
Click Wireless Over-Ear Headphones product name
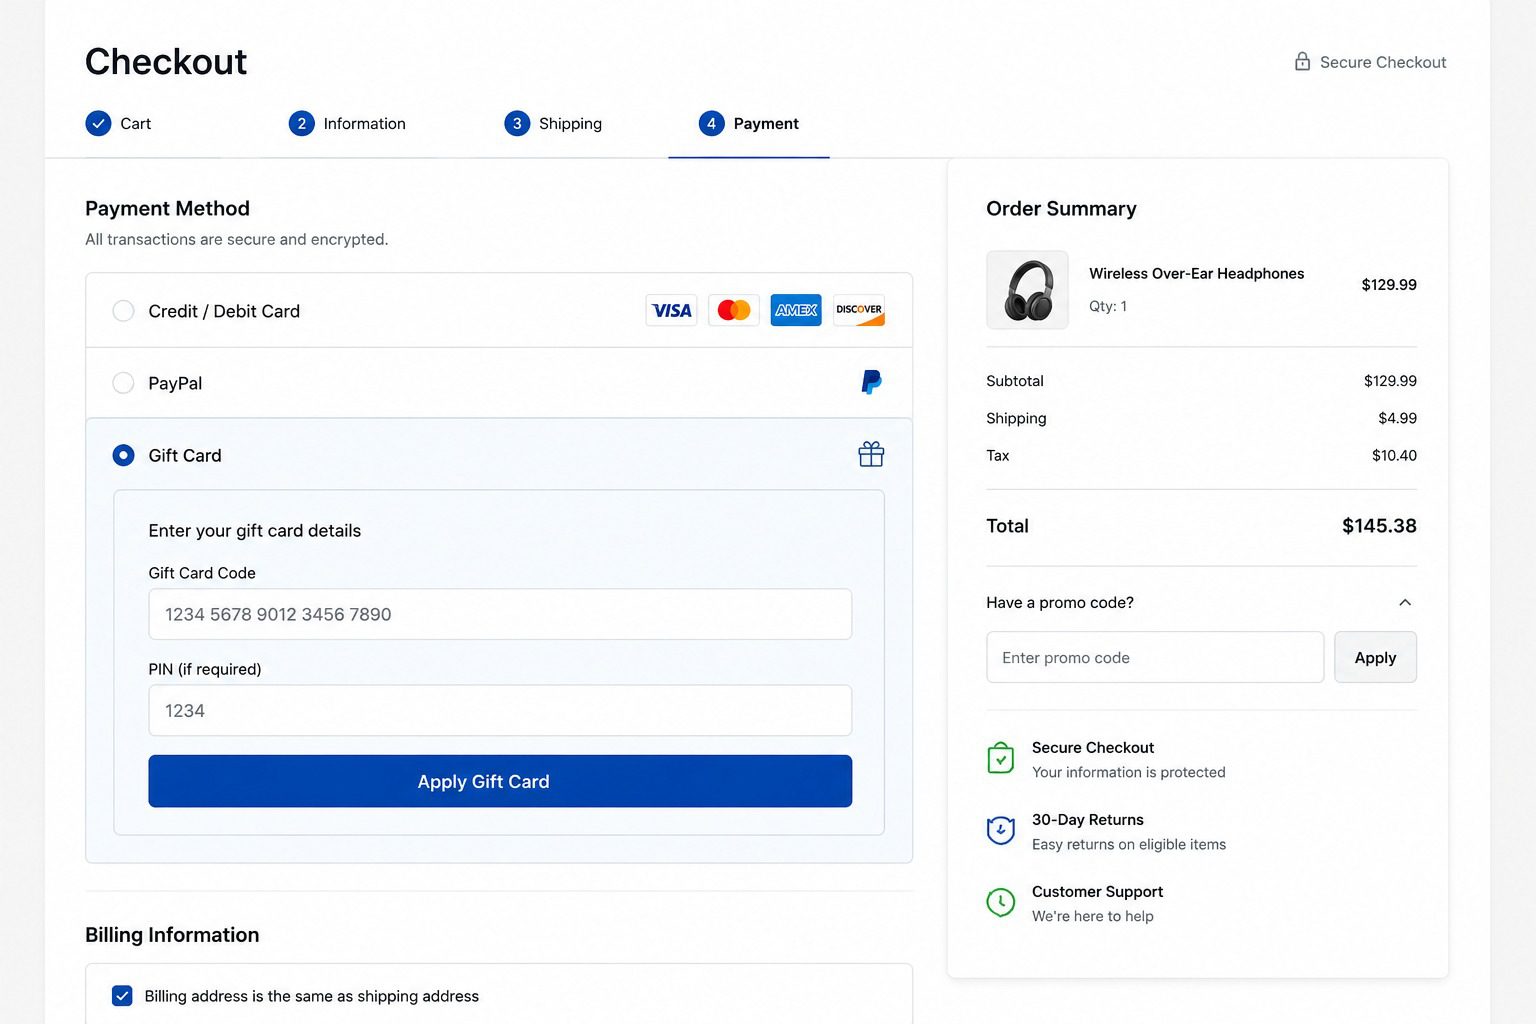tap(1196, 273)
